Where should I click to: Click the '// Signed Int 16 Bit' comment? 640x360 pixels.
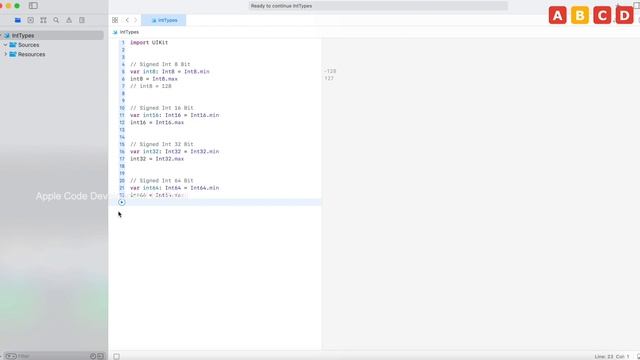[162, 108]
